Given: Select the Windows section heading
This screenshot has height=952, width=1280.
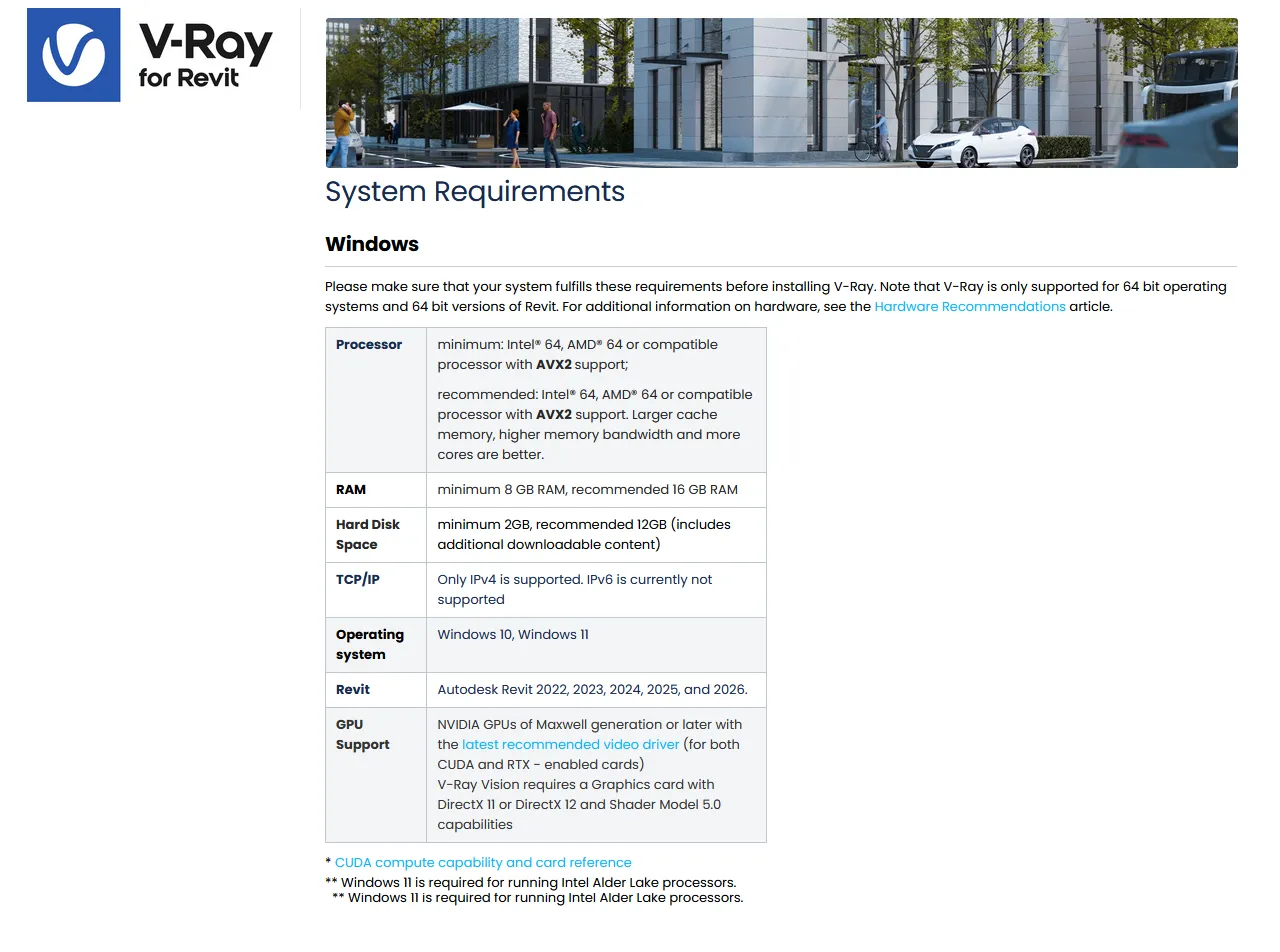Looking at the screenshot, I should coord(372,243).
